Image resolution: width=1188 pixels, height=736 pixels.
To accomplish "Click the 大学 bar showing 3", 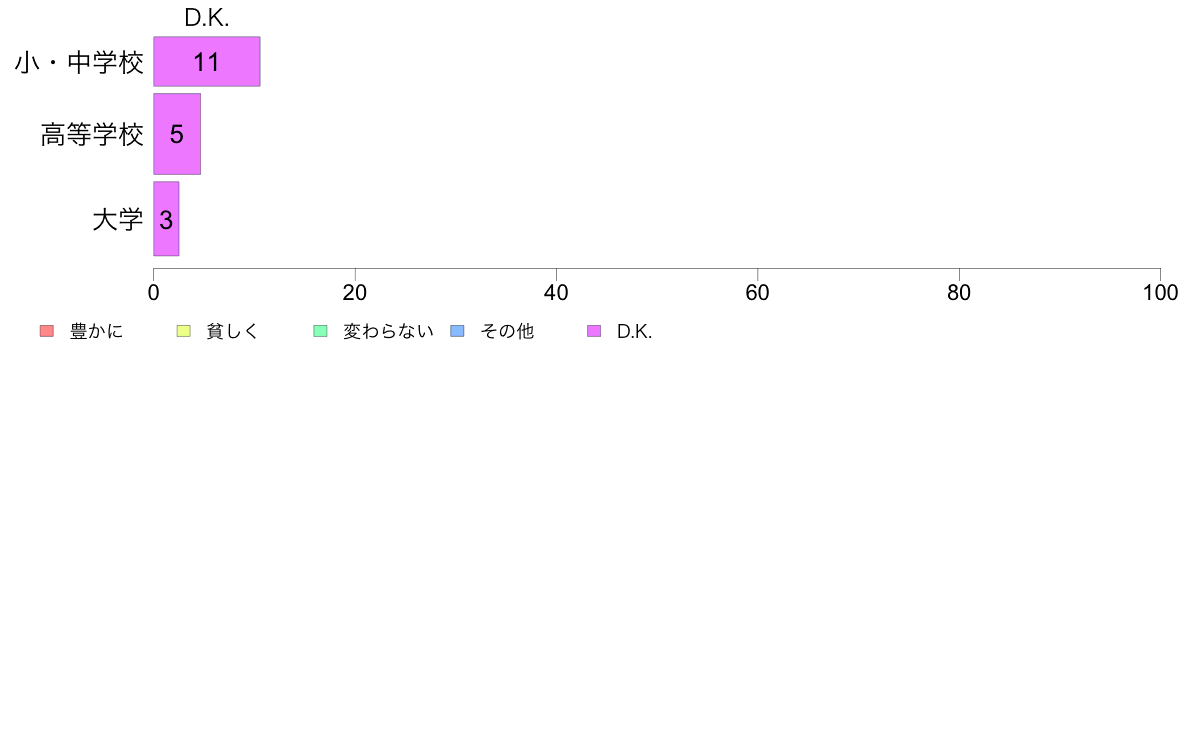I will (x=166, y=219).
